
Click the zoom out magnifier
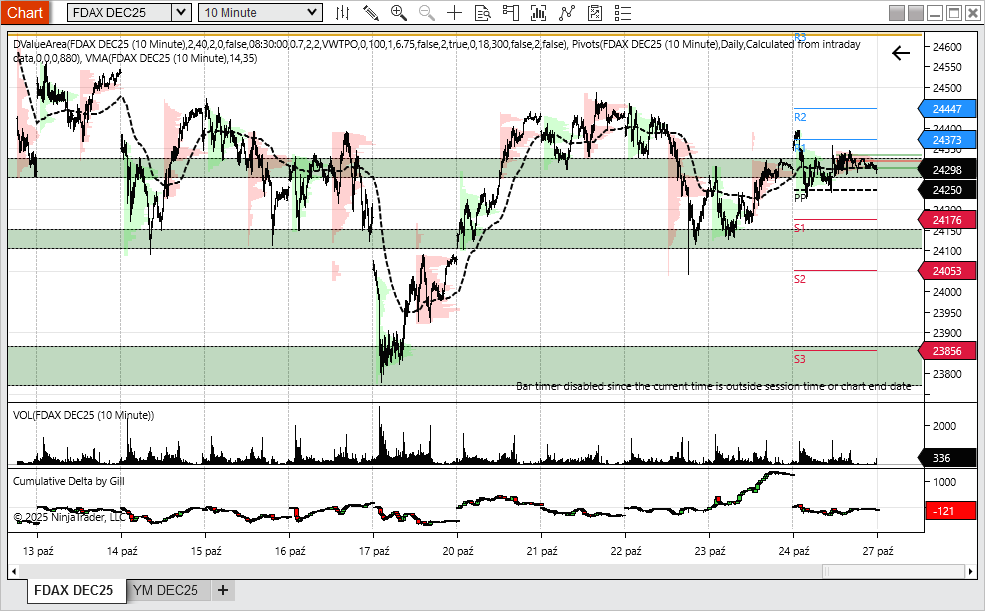(x=426, y=13)
